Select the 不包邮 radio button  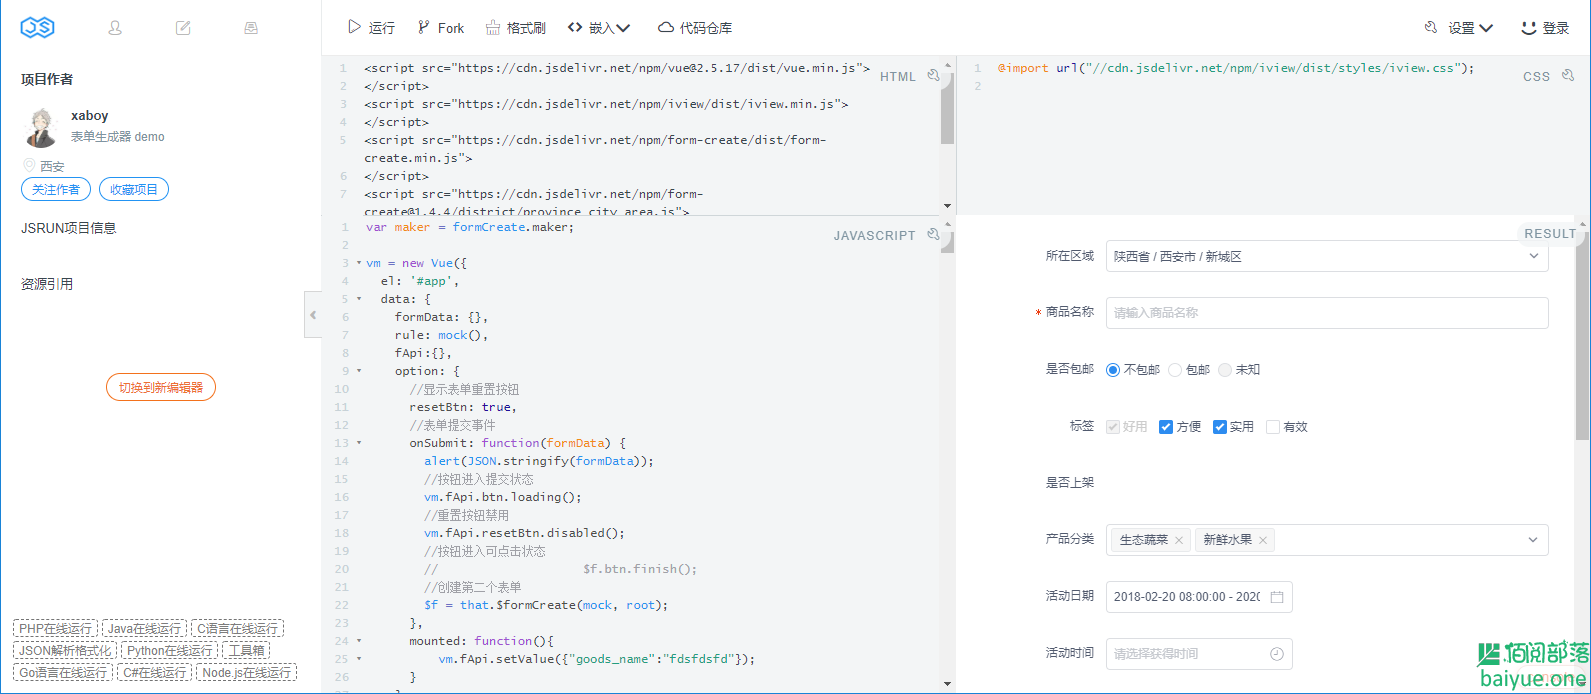[1113, 370]
